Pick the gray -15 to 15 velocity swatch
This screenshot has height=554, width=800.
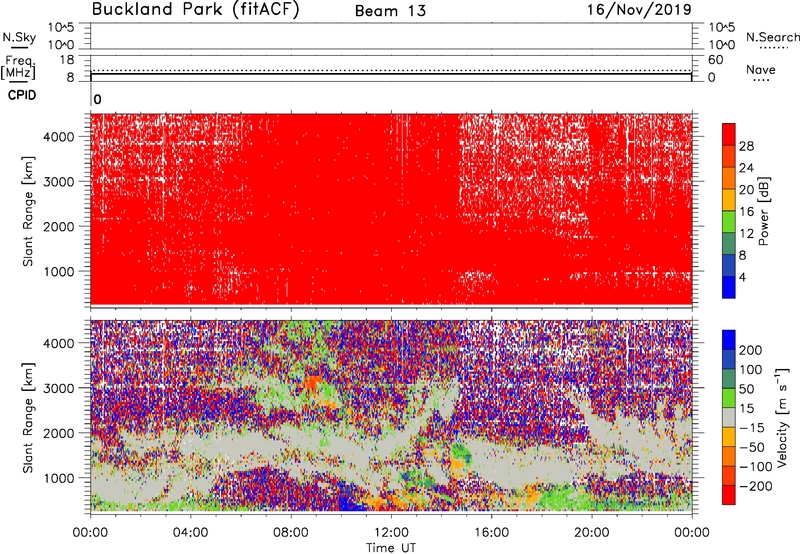[729, 417]
